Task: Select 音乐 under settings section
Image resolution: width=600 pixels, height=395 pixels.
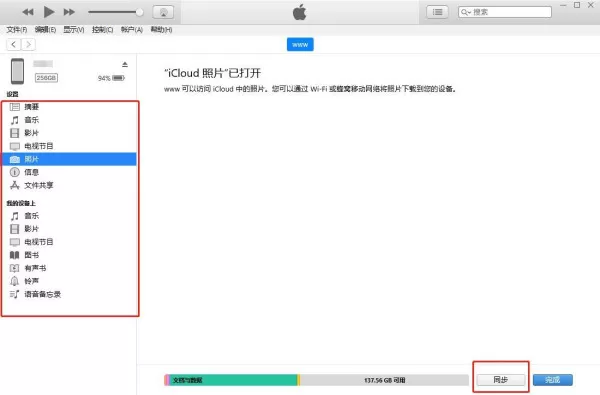Action: coord(69,120)
